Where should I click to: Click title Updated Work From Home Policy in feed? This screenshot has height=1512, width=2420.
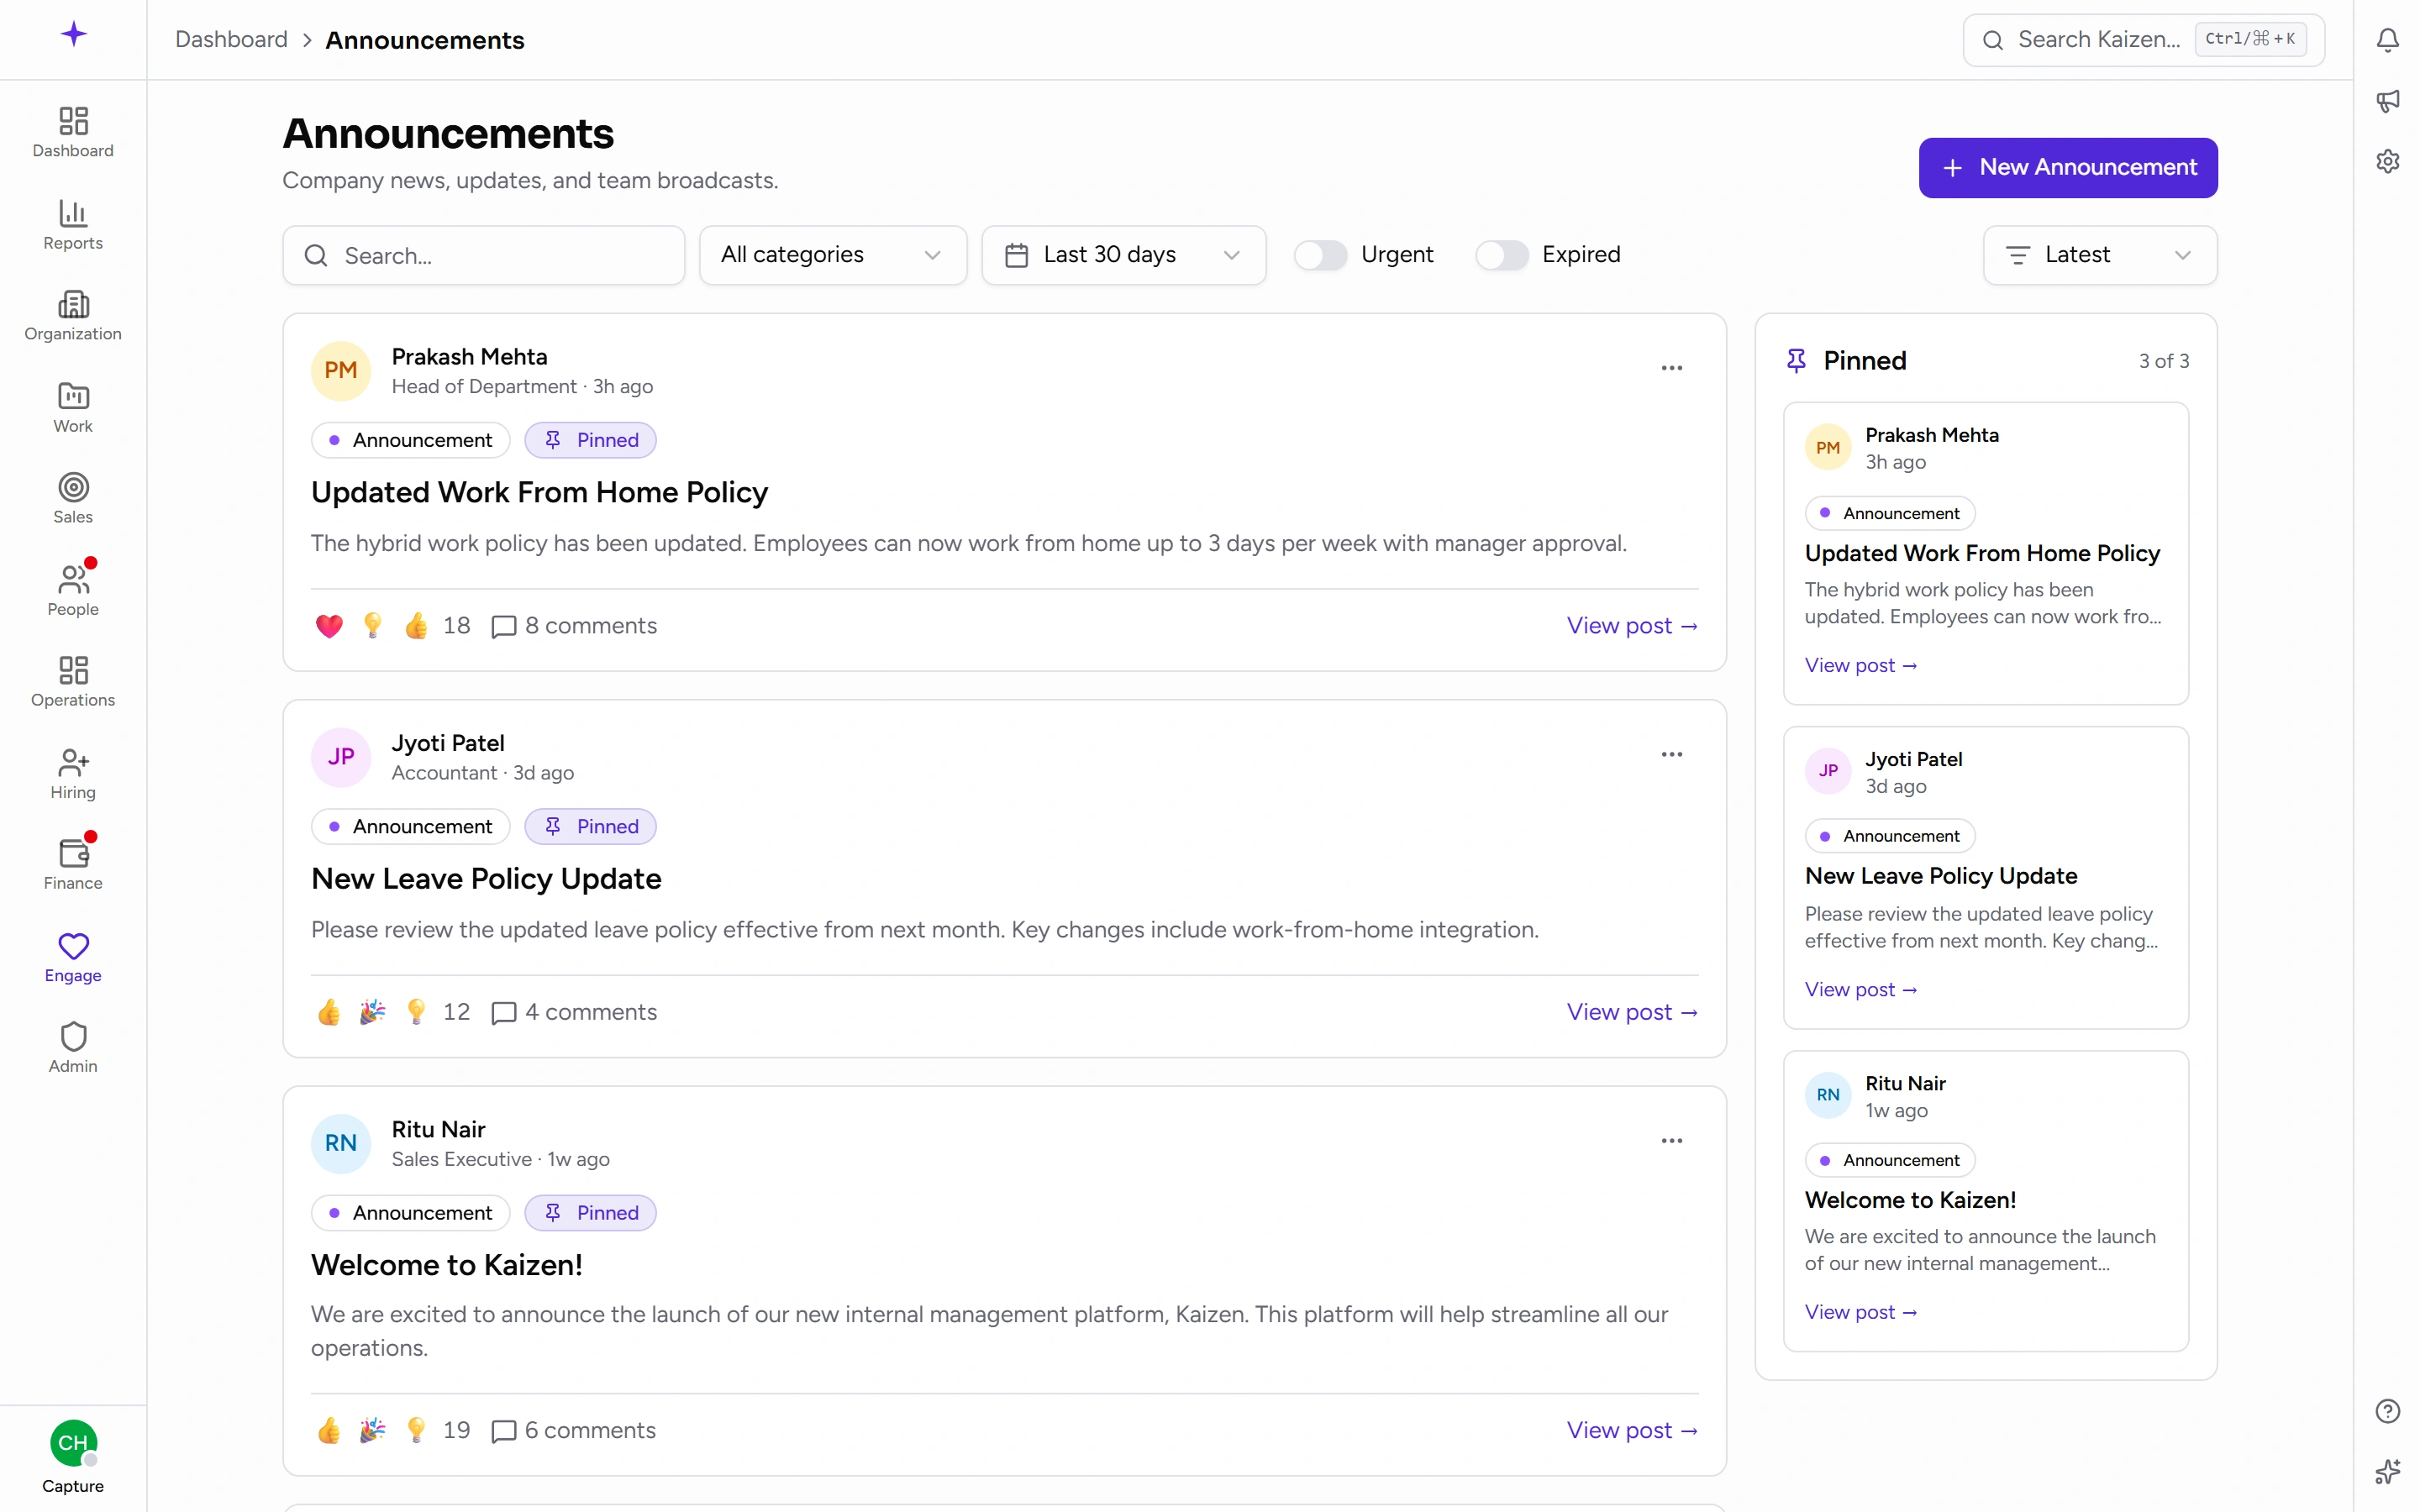pyautogui.click(x=539, y=493)
